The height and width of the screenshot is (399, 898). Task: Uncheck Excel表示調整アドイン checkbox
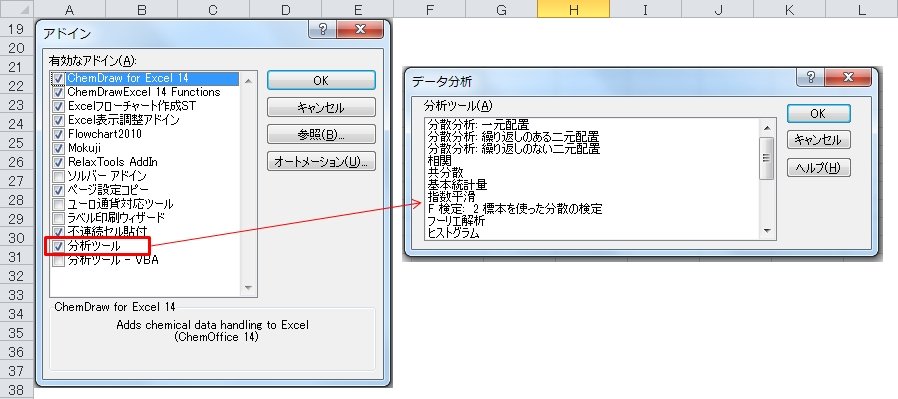point(58,120)
